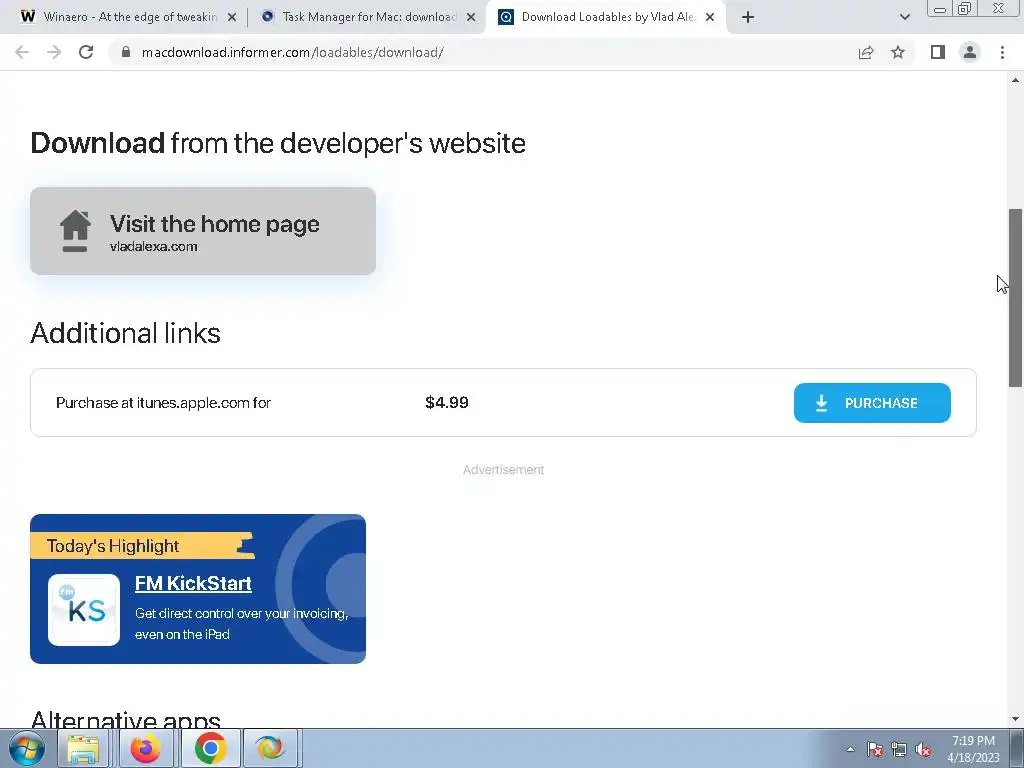Show hidden system tray icons

850,749
